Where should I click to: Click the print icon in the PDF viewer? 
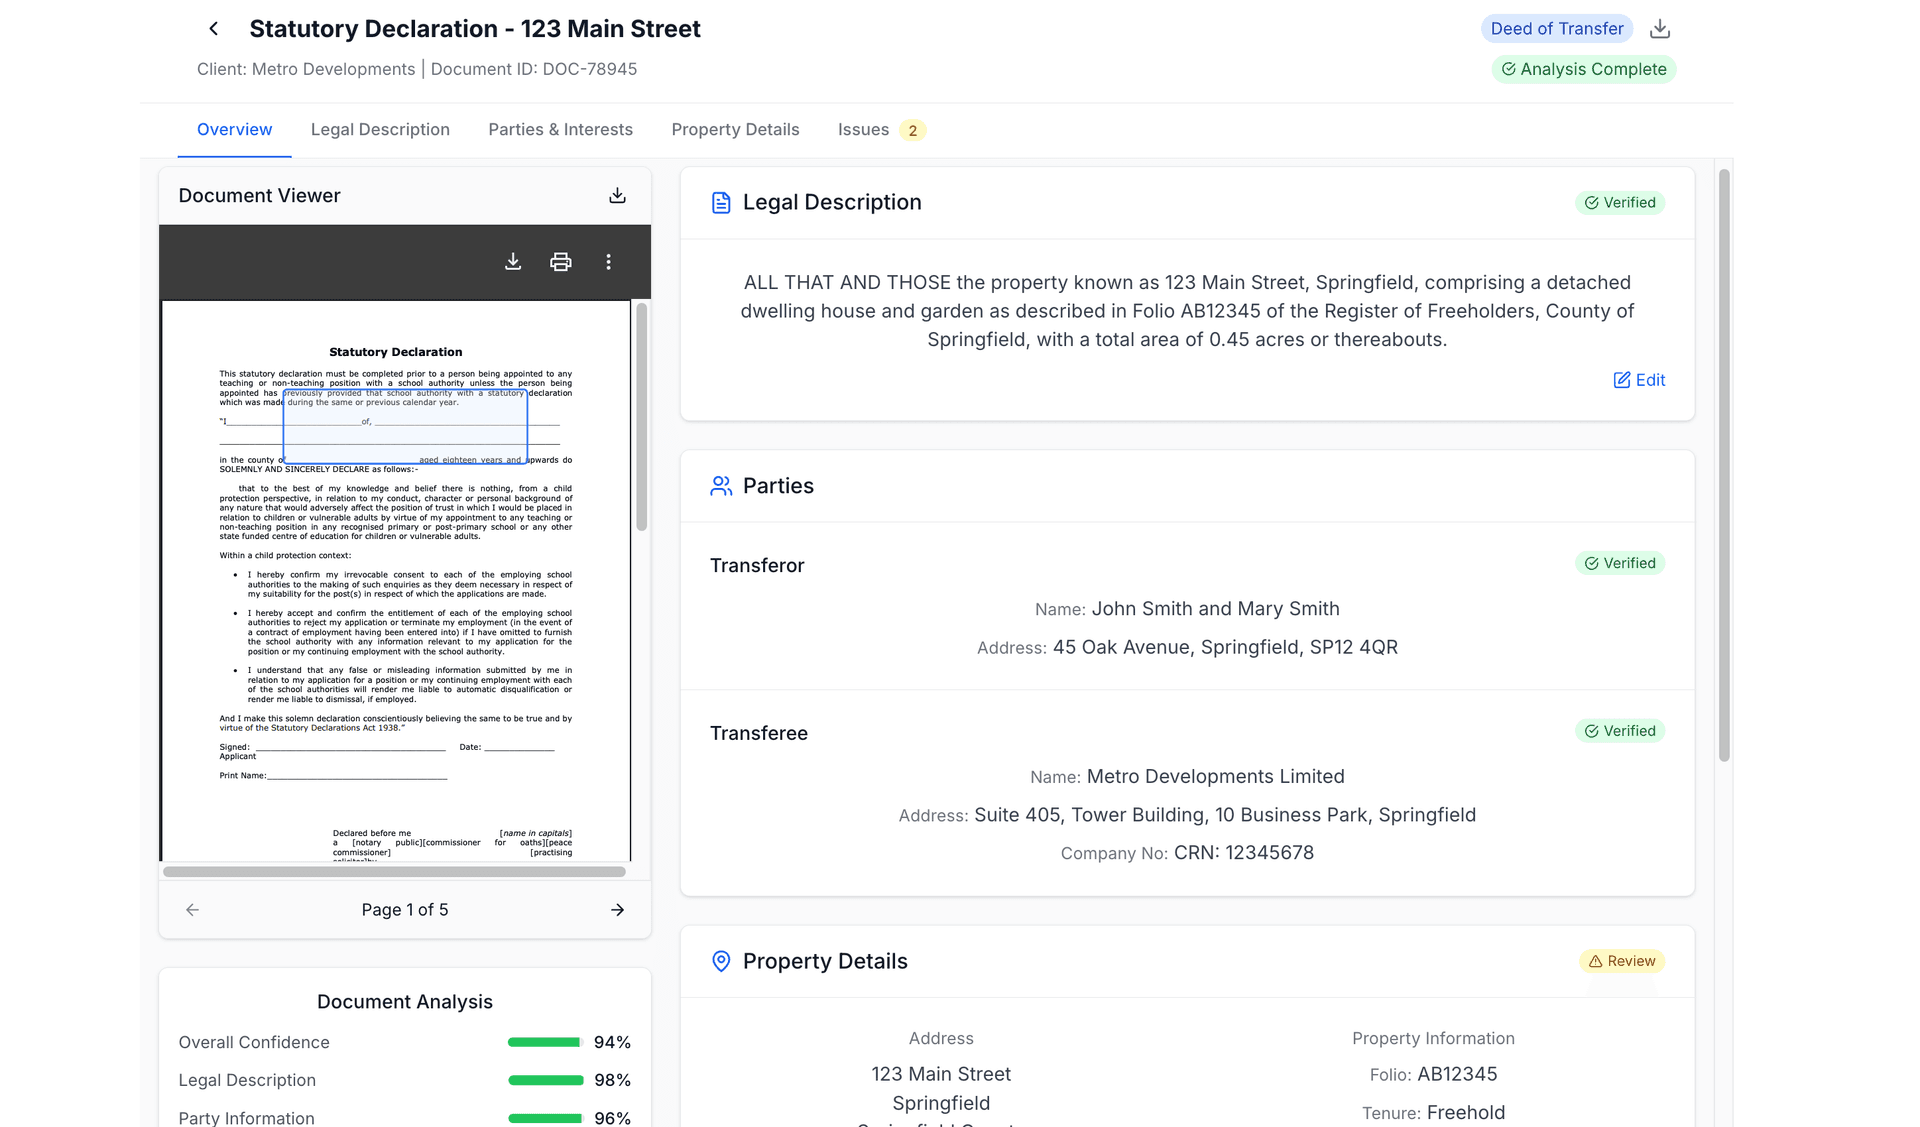click(560, 261)
